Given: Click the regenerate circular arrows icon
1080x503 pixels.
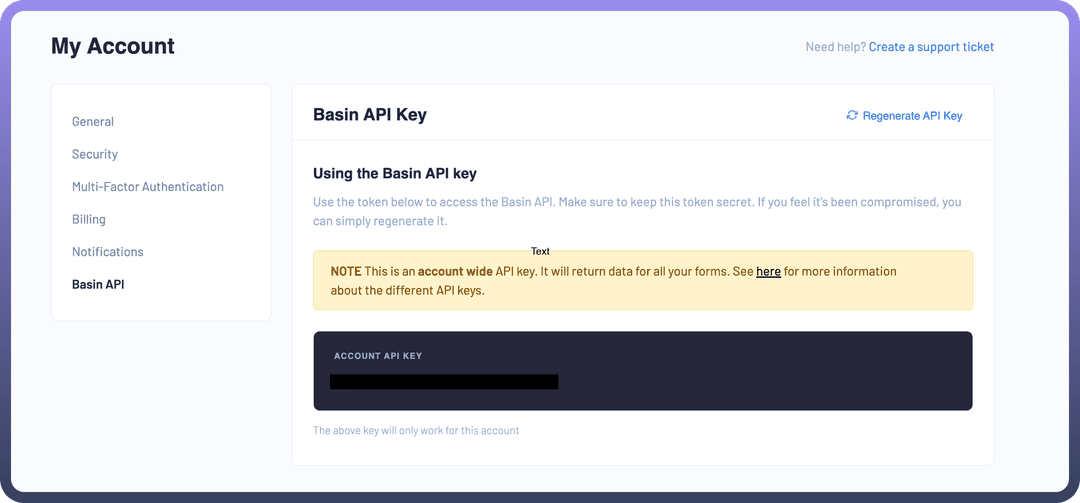Looking at the screenshot, I should [x=852, y=115].
